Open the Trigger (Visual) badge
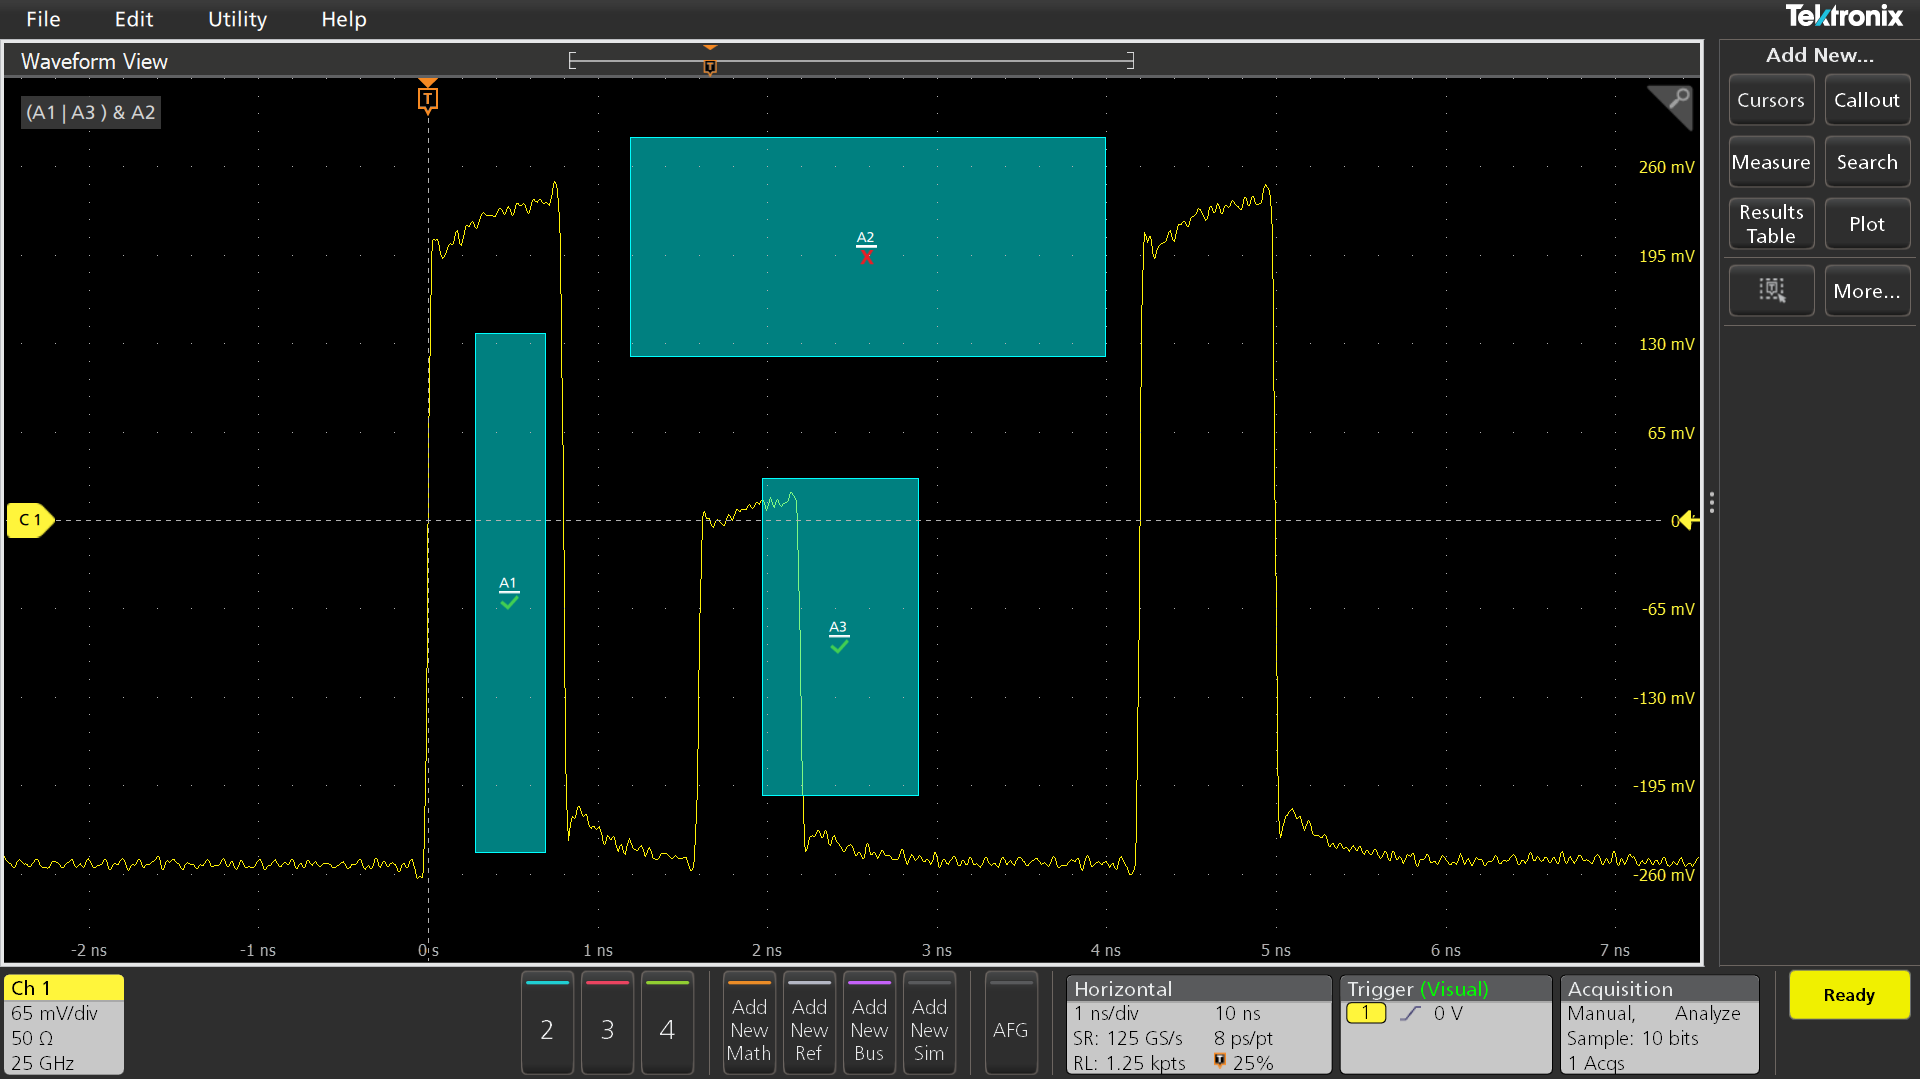 1446,1024
